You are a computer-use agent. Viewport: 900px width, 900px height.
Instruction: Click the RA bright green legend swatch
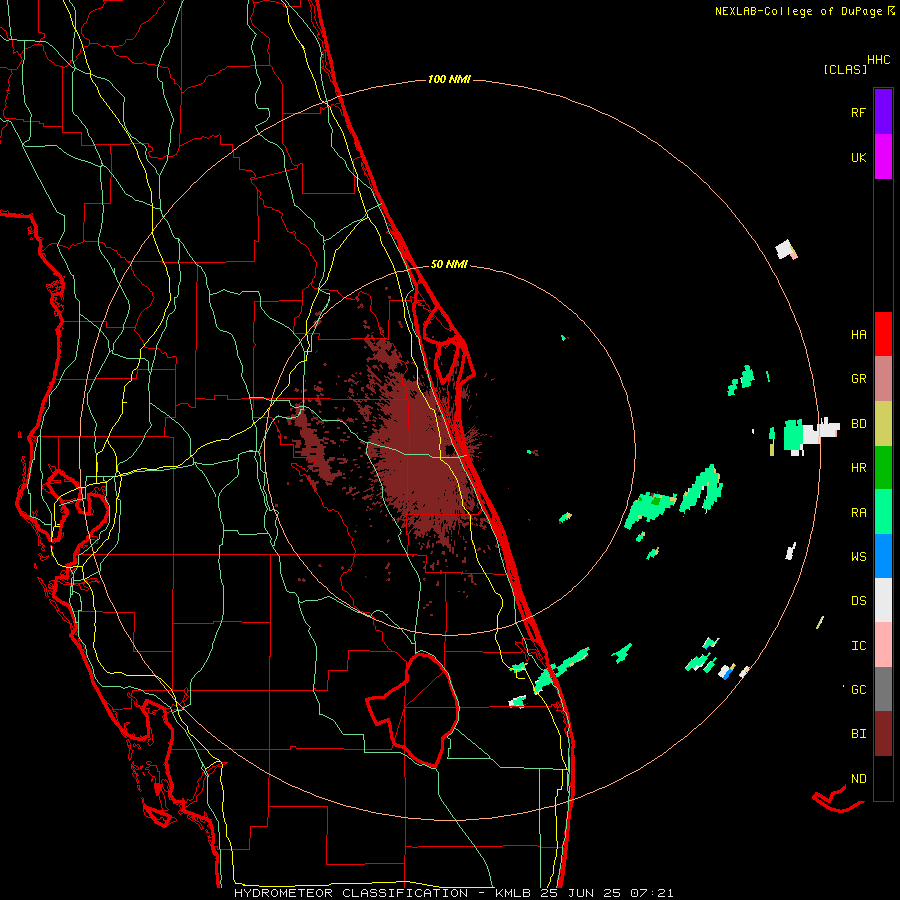point(883,512)
